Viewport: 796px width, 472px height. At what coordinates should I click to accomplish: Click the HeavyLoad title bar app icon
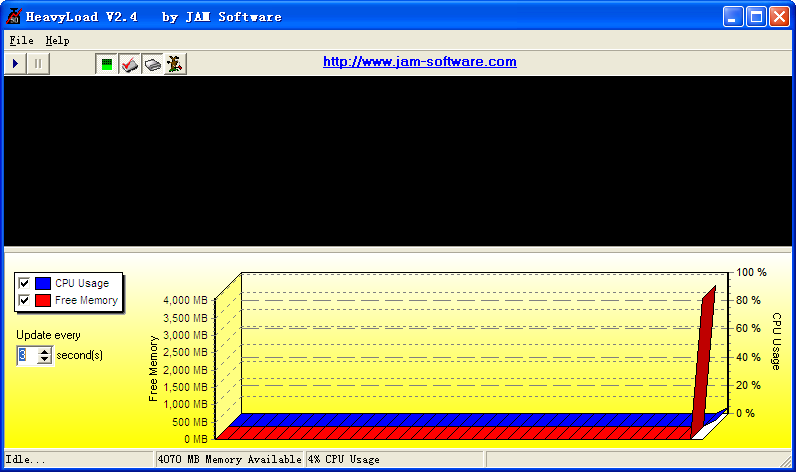[13, 16]
